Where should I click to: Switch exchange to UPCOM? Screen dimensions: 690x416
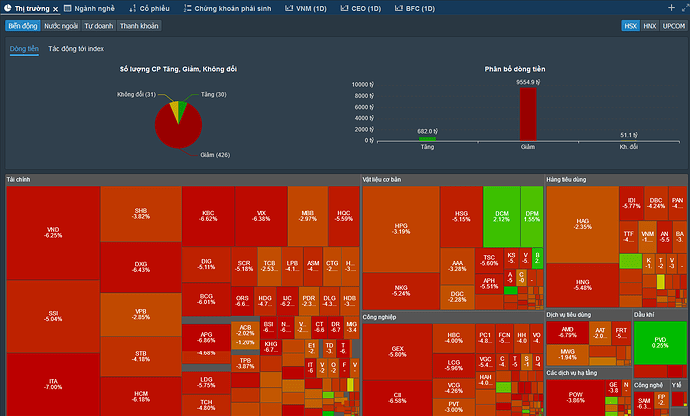[x=674, y=26]
